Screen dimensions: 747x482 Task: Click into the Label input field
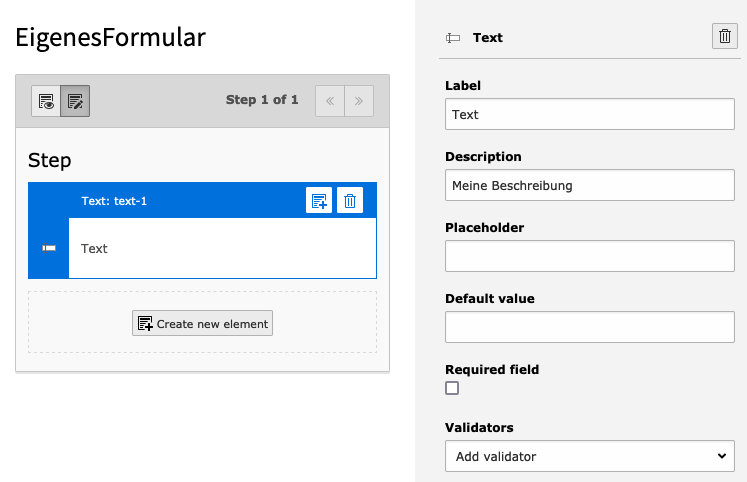tap(590, 114)
